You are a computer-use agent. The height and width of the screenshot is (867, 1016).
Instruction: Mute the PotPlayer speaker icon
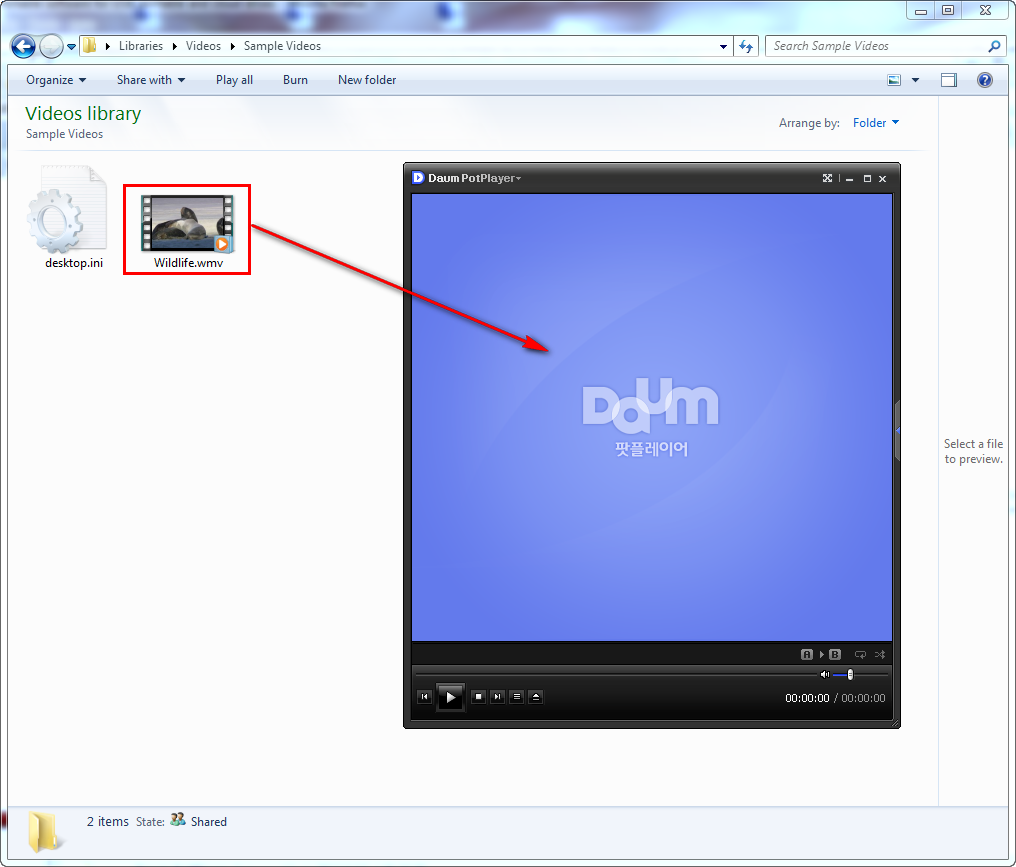825,675
